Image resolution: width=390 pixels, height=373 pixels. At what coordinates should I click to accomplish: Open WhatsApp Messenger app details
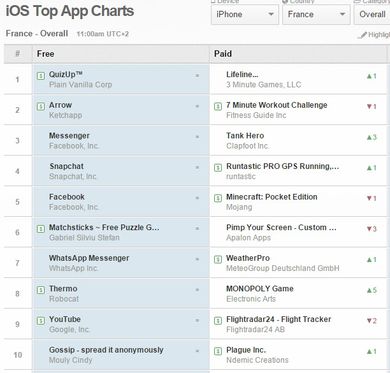coord(89,258)
